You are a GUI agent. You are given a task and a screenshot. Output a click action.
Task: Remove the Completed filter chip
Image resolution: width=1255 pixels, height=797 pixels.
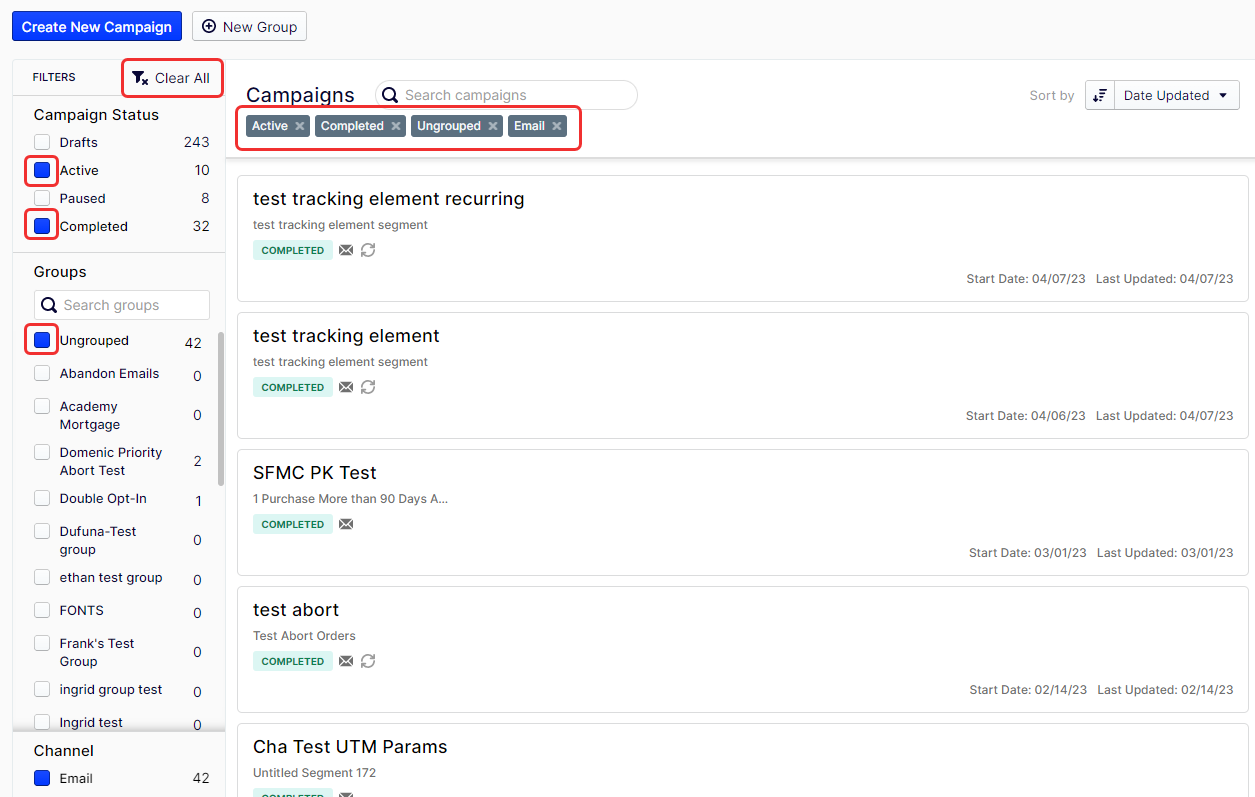coord(396,126)
